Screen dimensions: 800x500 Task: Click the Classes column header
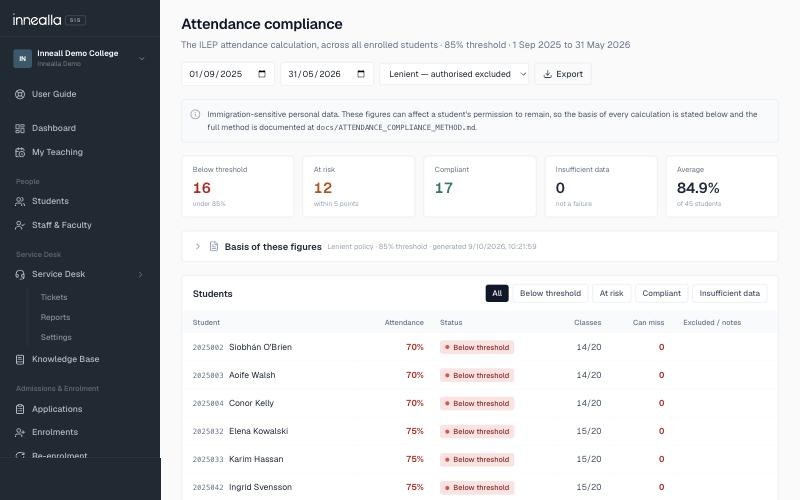point(587,322)
